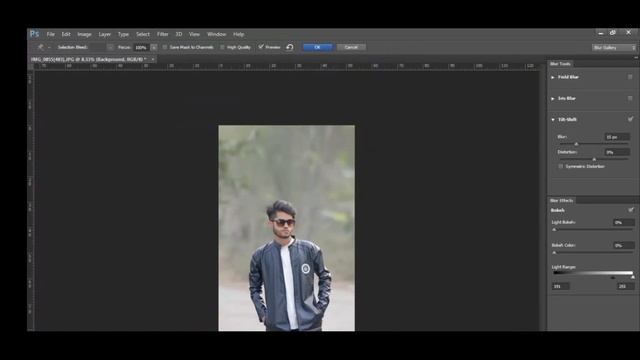The image size is (640, 360).
Task: Open the Filter menu
Action: (x=162, y=34)
